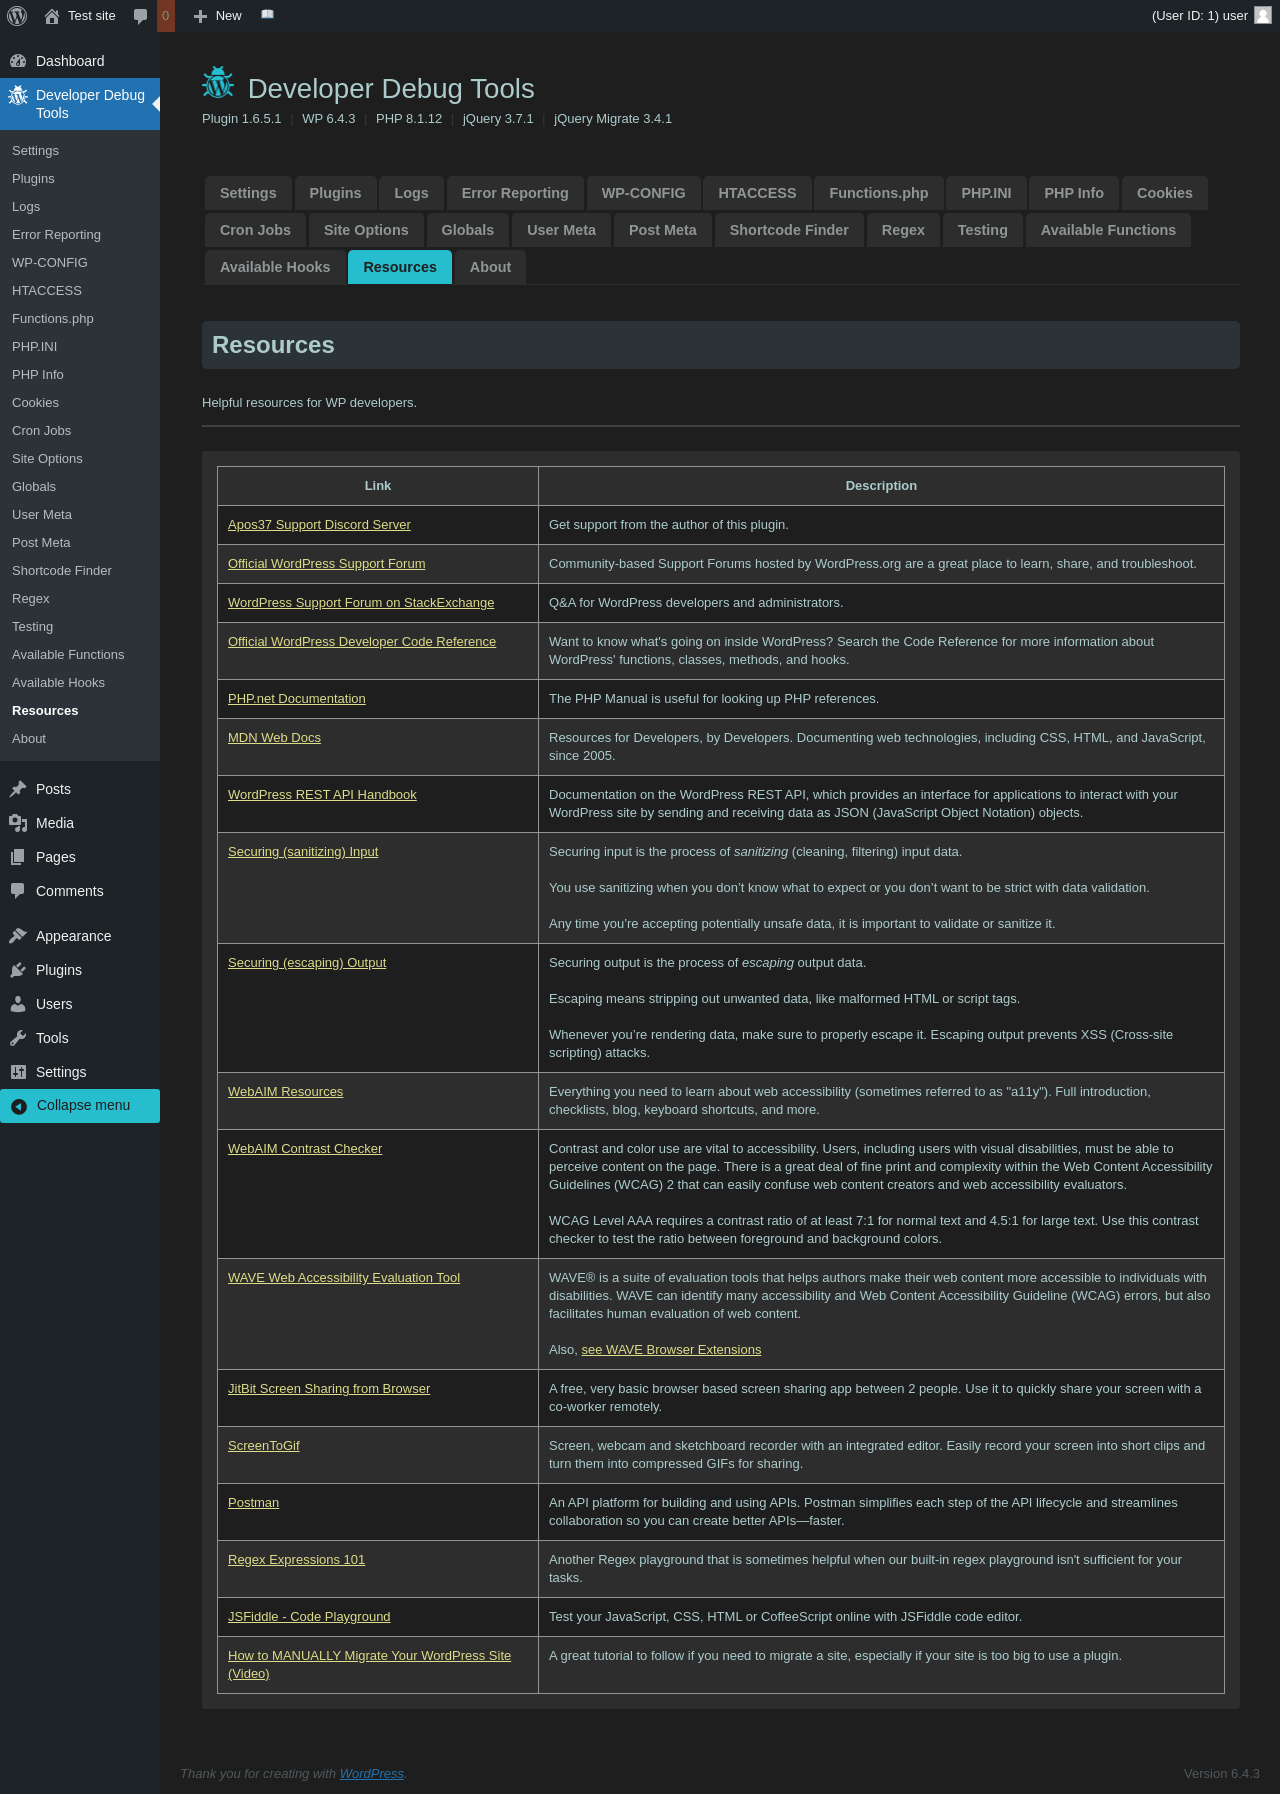1280x1794 pixels.
Task: Select the Error Reporting tab
Action: pyautogui.click(x=515, y=193)
